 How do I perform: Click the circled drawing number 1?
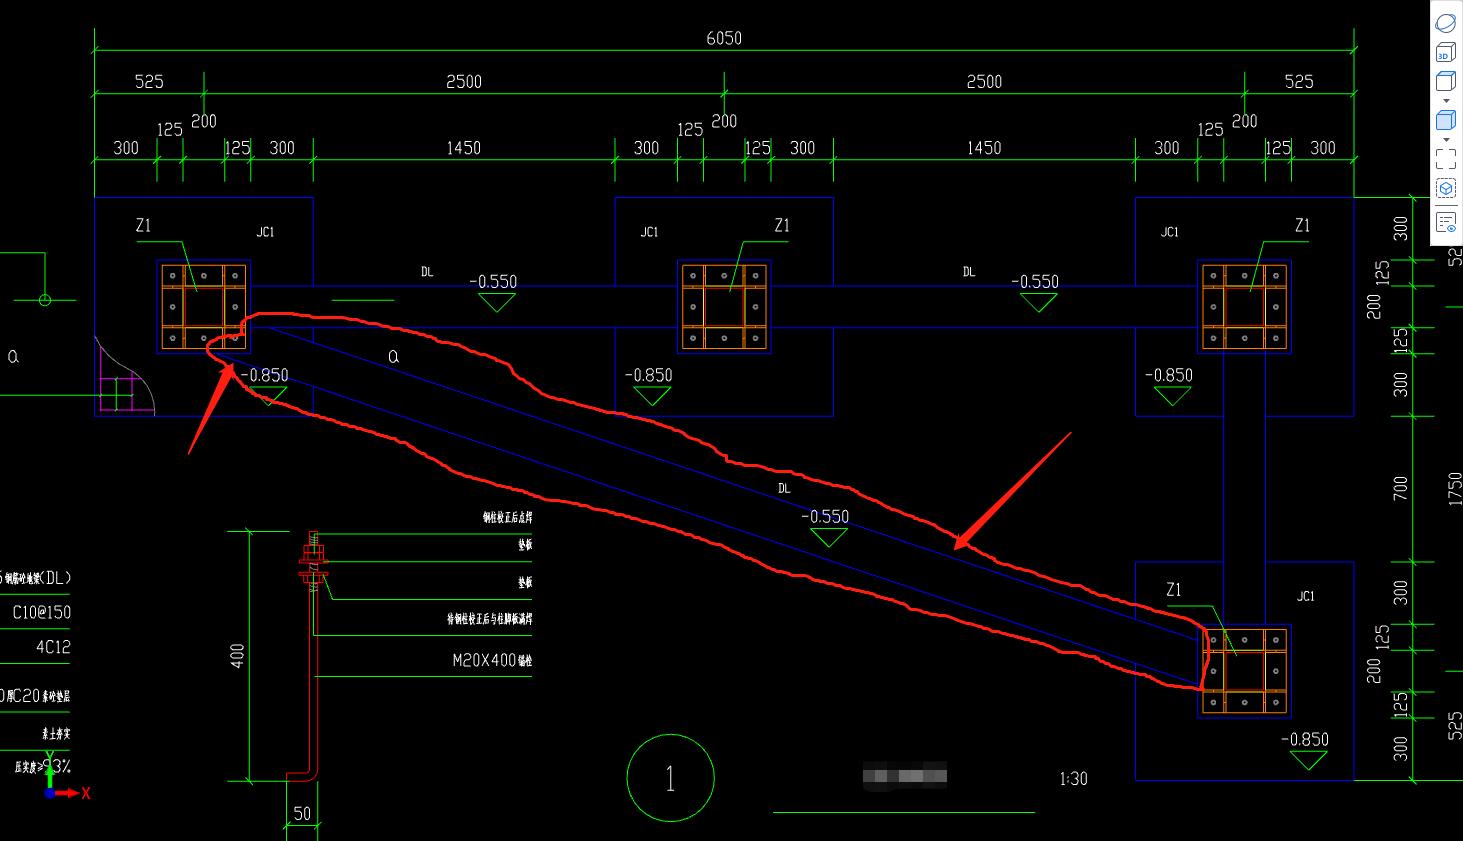coord(670,778)
